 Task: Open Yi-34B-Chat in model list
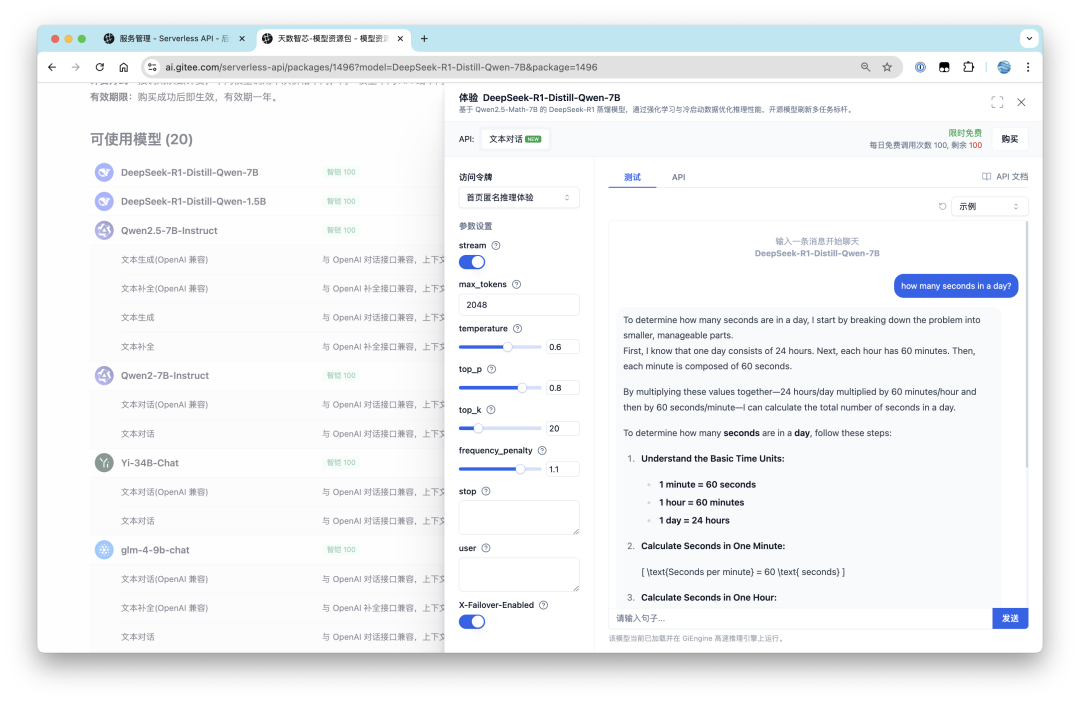[149, 463]
